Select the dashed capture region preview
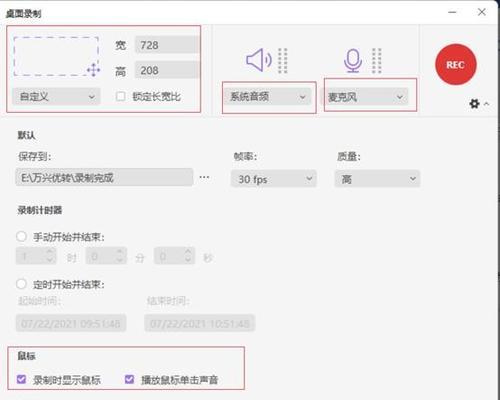The width and height of the screenshot is (500, 400). point(56,56)
